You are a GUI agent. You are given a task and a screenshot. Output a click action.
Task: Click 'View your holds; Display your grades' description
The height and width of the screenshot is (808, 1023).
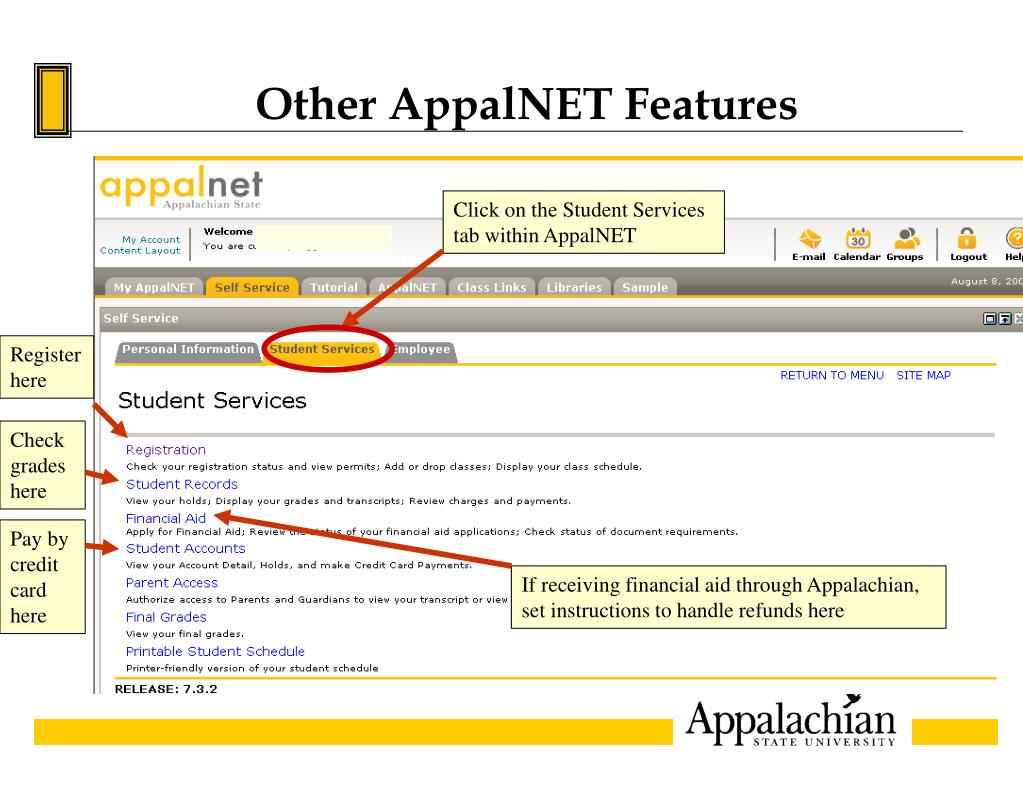coord(348,501)
